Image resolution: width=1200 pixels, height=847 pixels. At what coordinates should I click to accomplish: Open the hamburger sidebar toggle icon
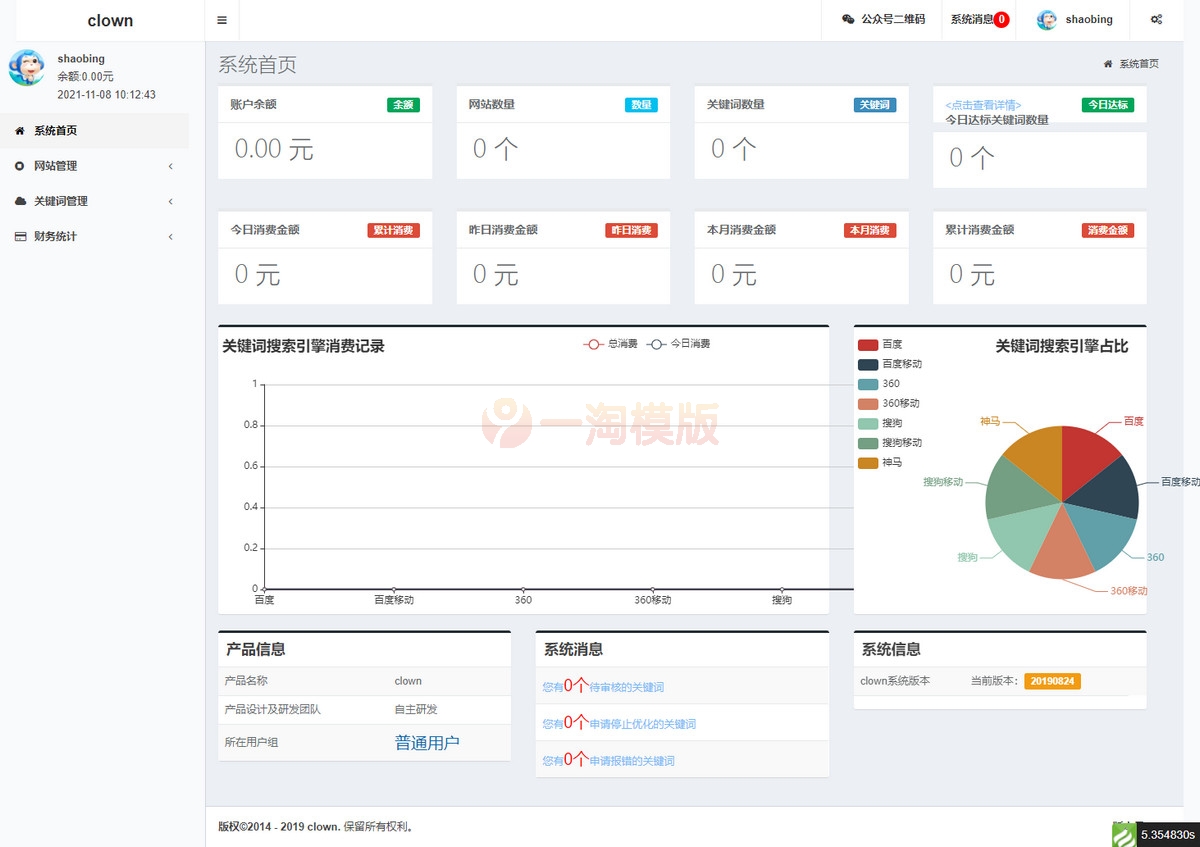tap(222, 19)
